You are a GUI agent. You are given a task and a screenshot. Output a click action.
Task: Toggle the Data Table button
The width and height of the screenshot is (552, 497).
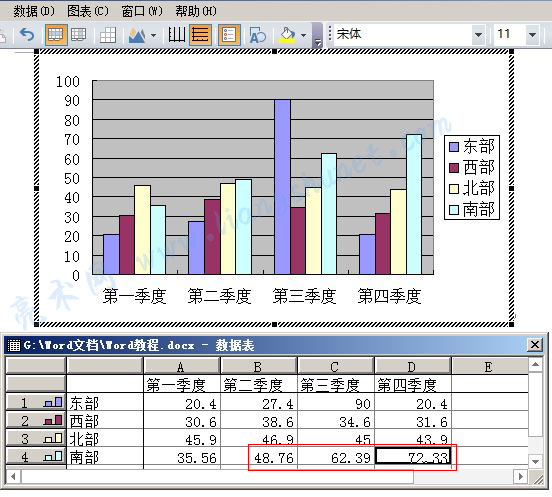pyautogui.click(x=107, y=35)
